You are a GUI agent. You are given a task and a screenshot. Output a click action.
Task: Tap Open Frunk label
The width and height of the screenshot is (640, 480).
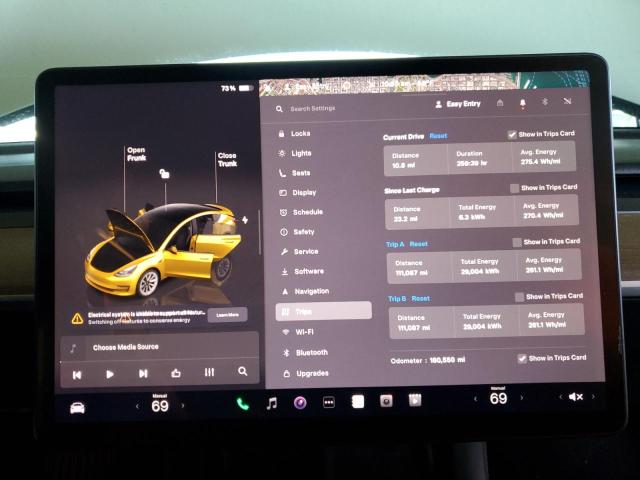[x=136, y=154]
